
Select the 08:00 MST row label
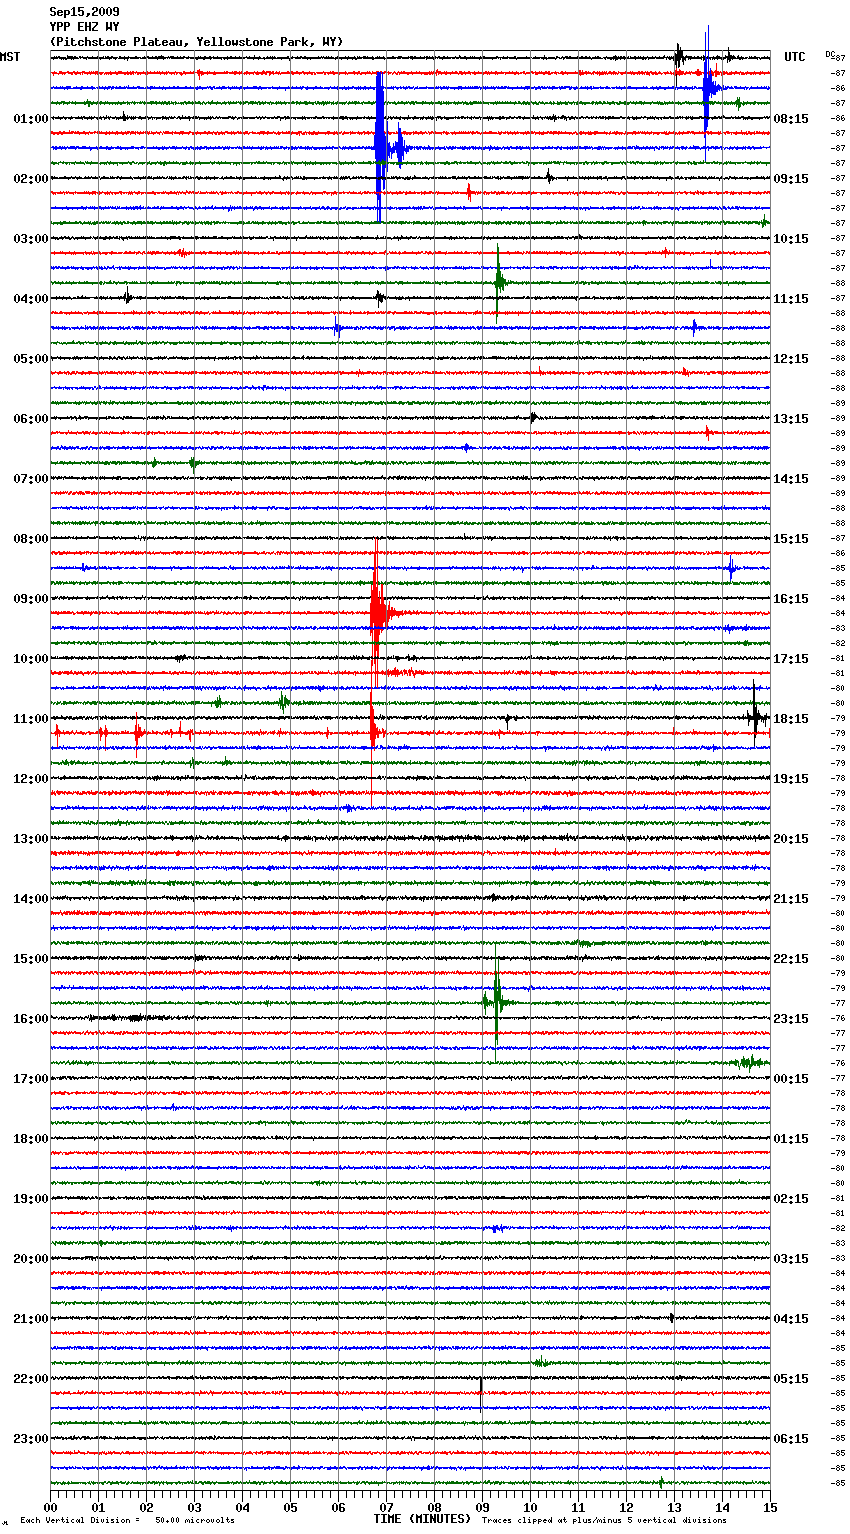click(30, 539)
